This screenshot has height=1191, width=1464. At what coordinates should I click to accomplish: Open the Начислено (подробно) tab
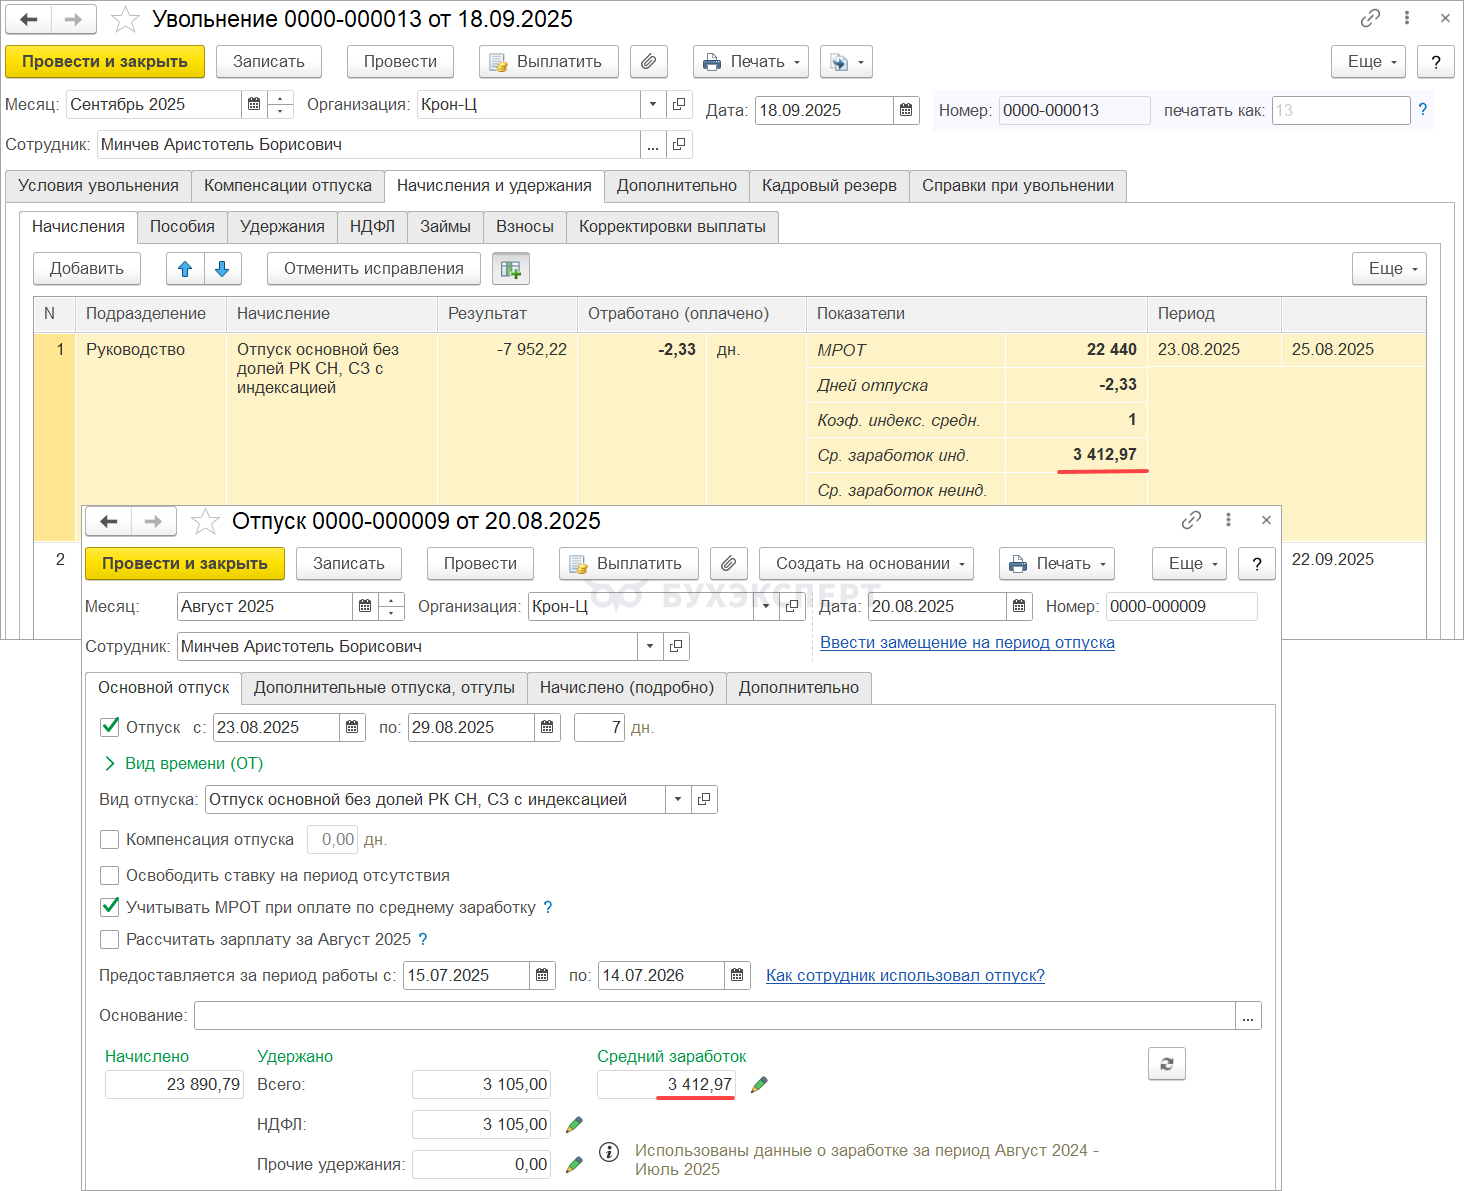(626, 688)
